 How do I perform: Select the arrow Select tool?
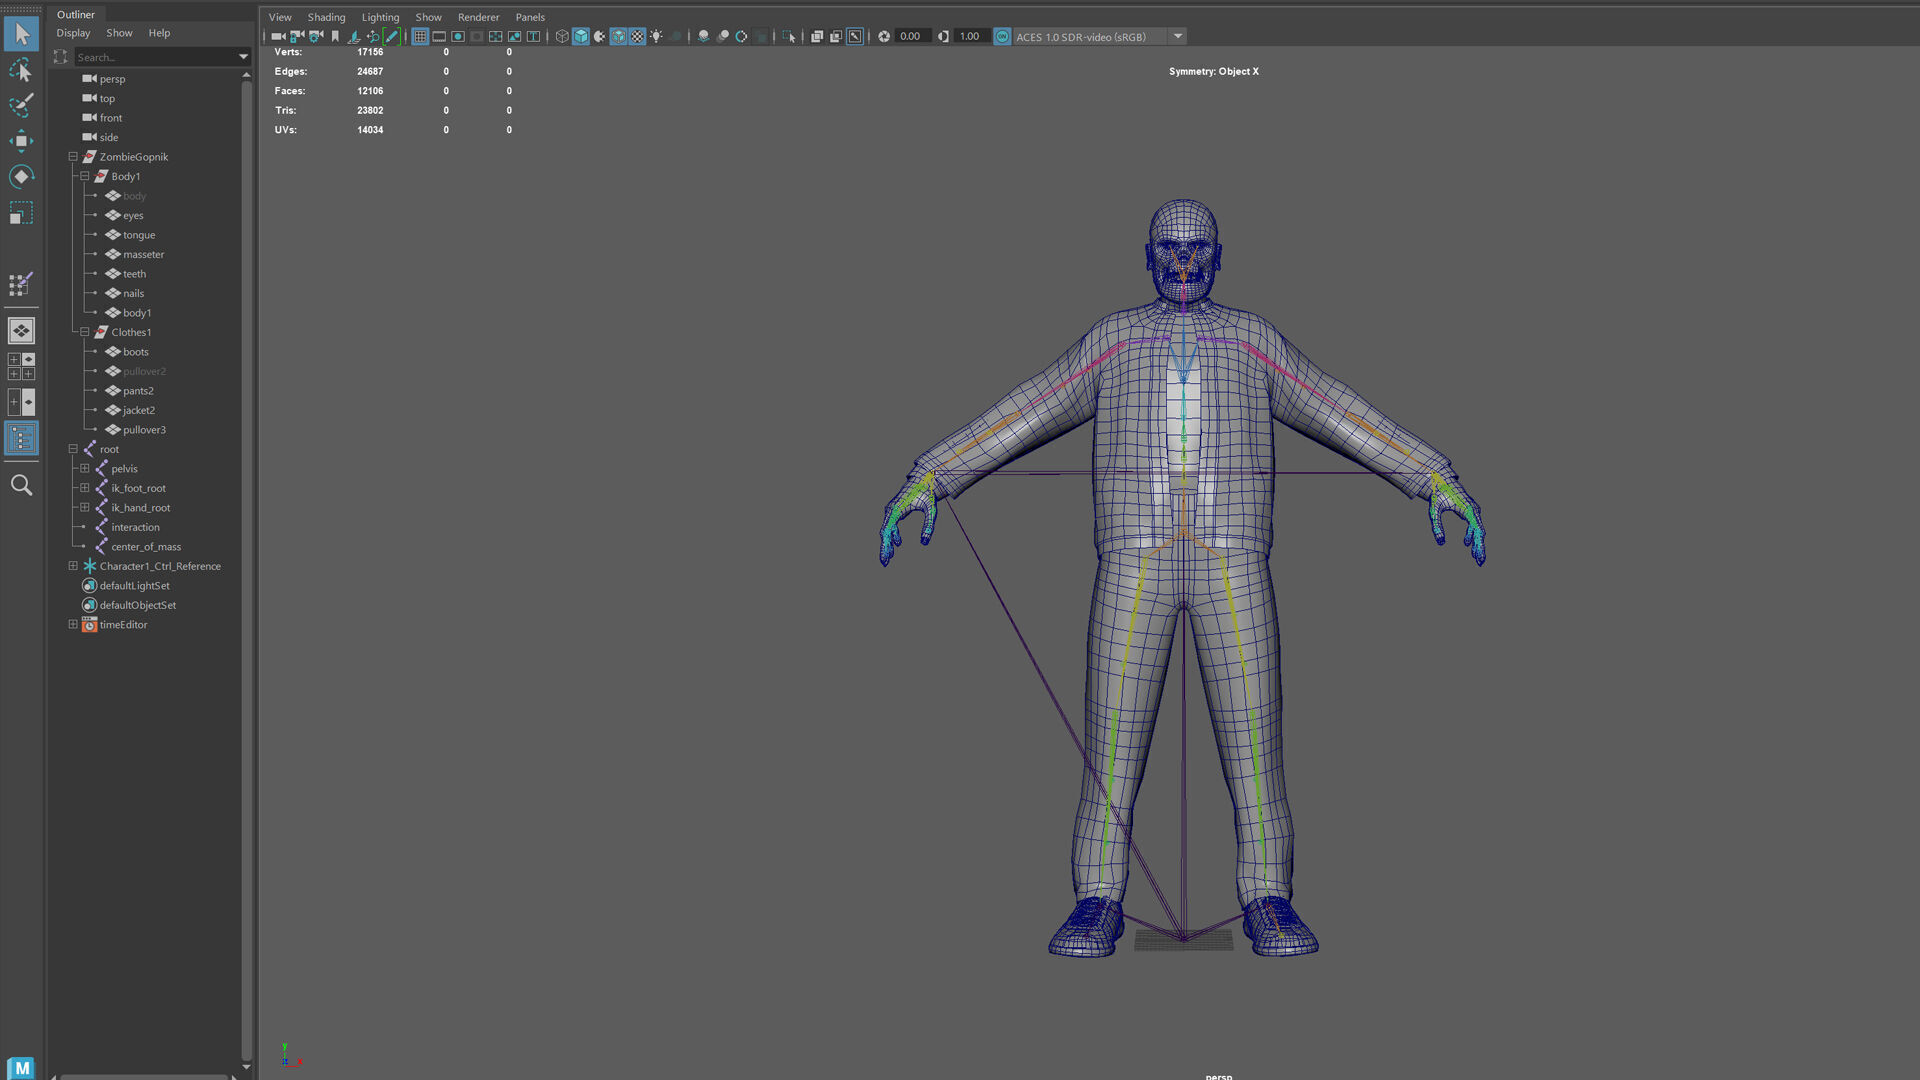21,34
